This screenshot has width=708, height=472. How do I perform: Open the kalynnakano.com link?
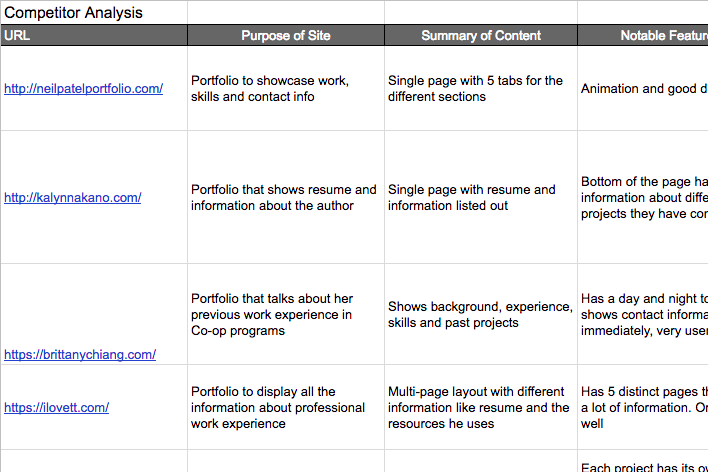73,198
